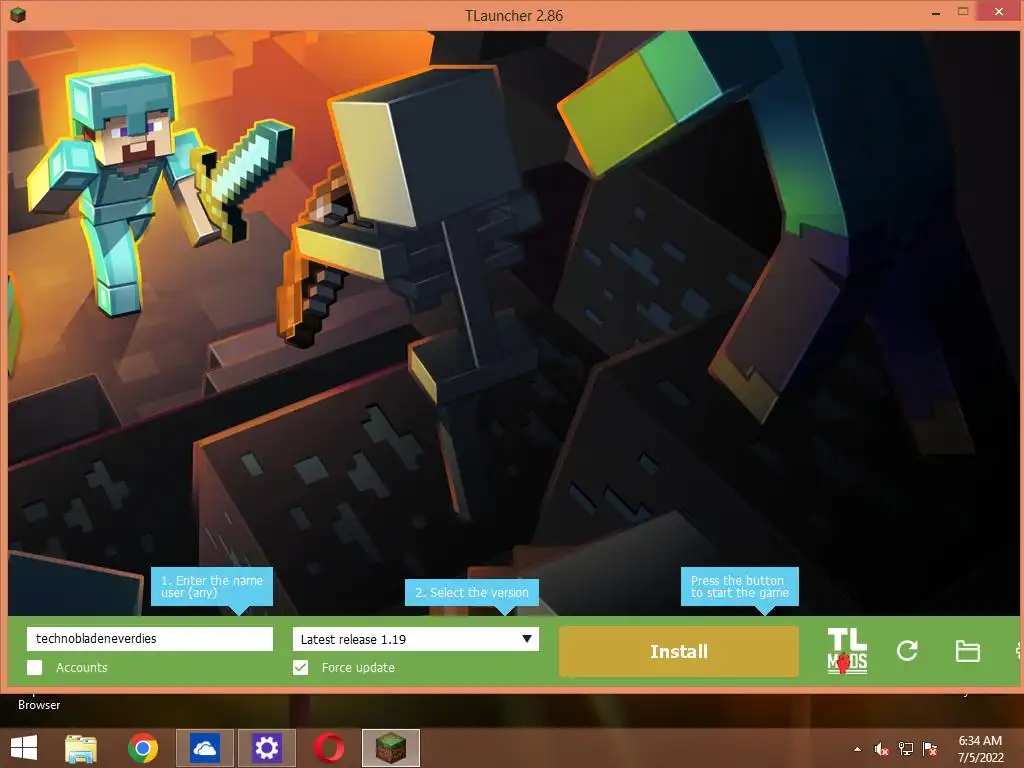Click the TLauncher title bar app icon
The height and width of the screenshot is (768, 1024).
coord(18,14)
